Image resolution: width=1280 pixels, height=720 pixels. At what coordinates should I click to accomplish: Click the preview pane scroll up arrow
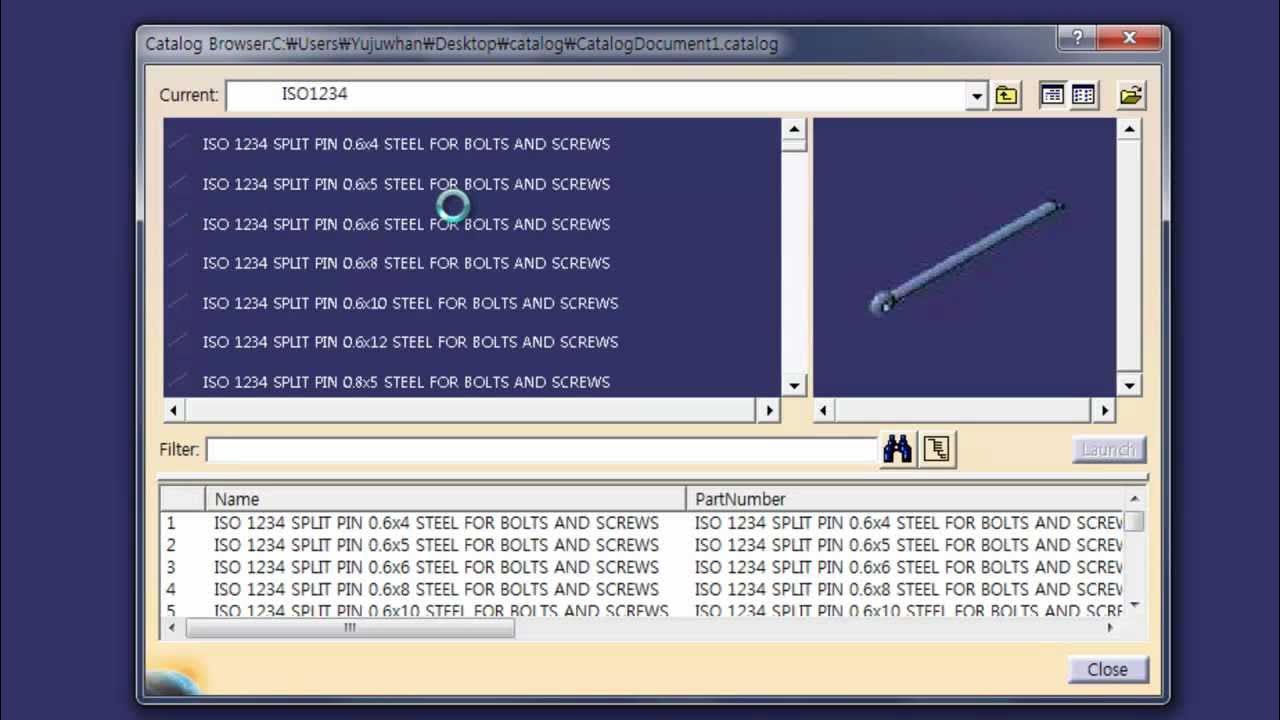tap(1129, 129)
